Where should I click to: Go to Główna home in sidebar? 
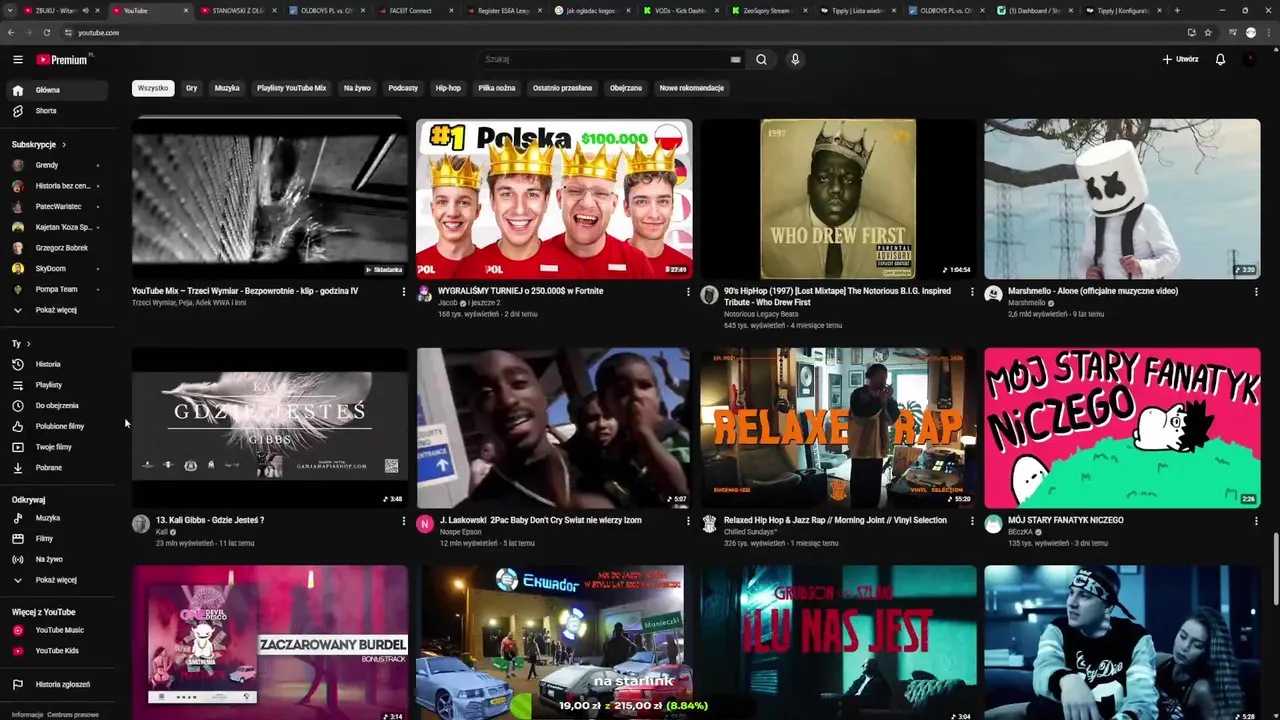click(x=56, y=90)
